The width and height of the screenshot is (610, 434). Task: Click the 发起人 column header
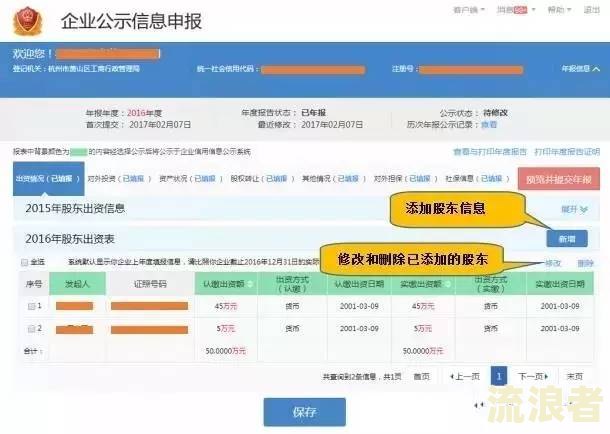(x=77, y=284)
